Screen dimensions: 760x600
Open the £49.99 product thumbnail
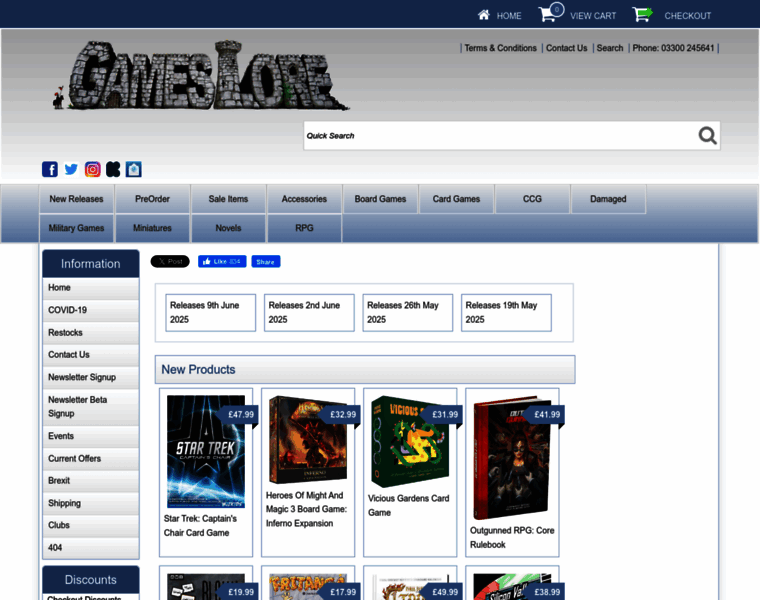click(x=410, y=586)
